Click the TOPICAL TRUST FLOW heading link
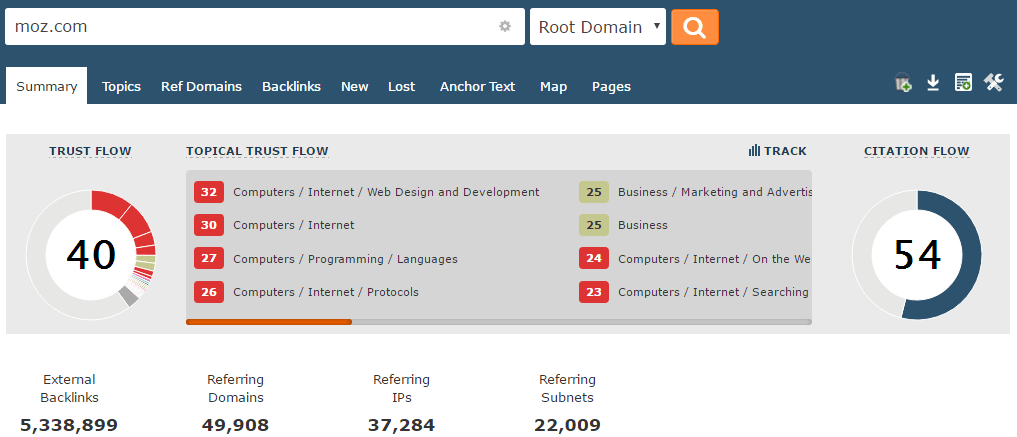This screenshot has height=437, width=1017. pos(257,151)
